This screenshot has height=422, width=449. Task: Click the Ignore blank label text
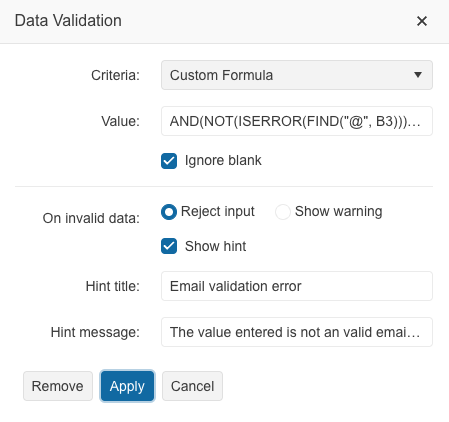point(223,160)
